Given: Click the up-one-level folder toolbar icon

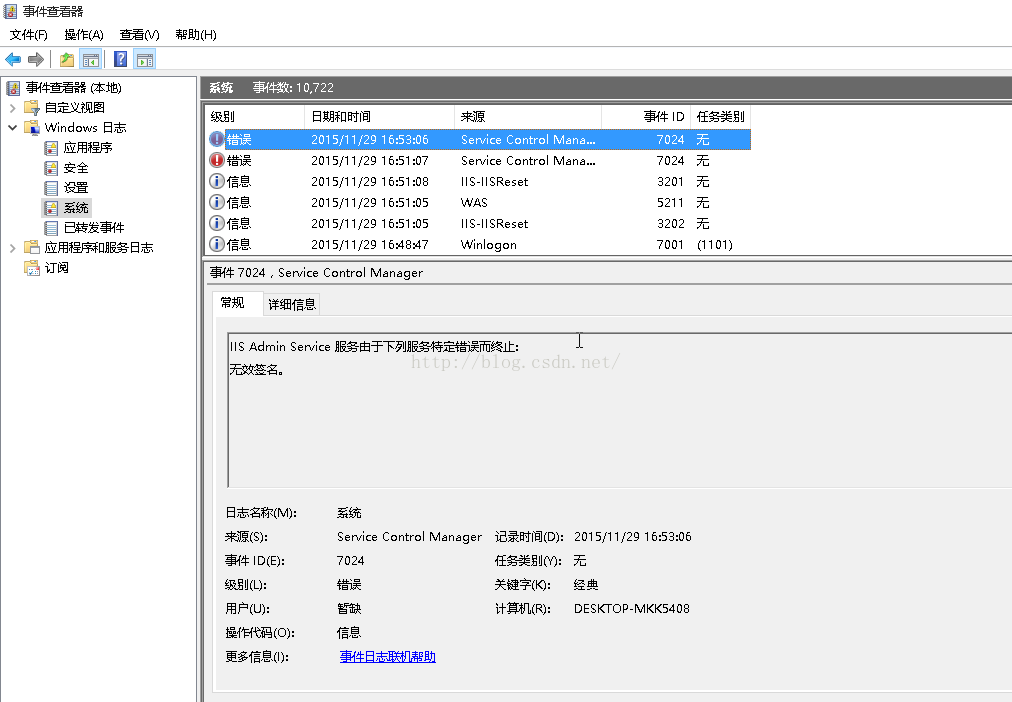Looking at the screenshot, I should tap(66, 59).
